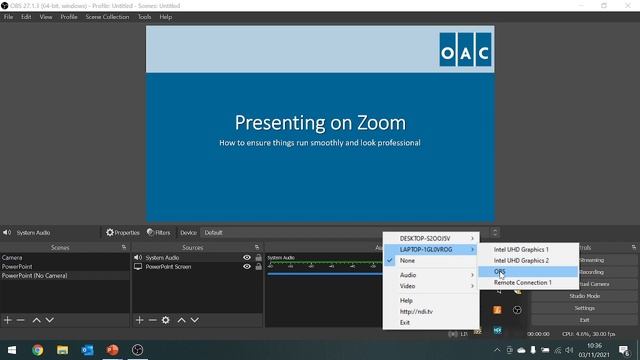Select the PowerPoint (No Camera) scene
This screenshot has width=640, height=360.
click(x=65, y=276)
